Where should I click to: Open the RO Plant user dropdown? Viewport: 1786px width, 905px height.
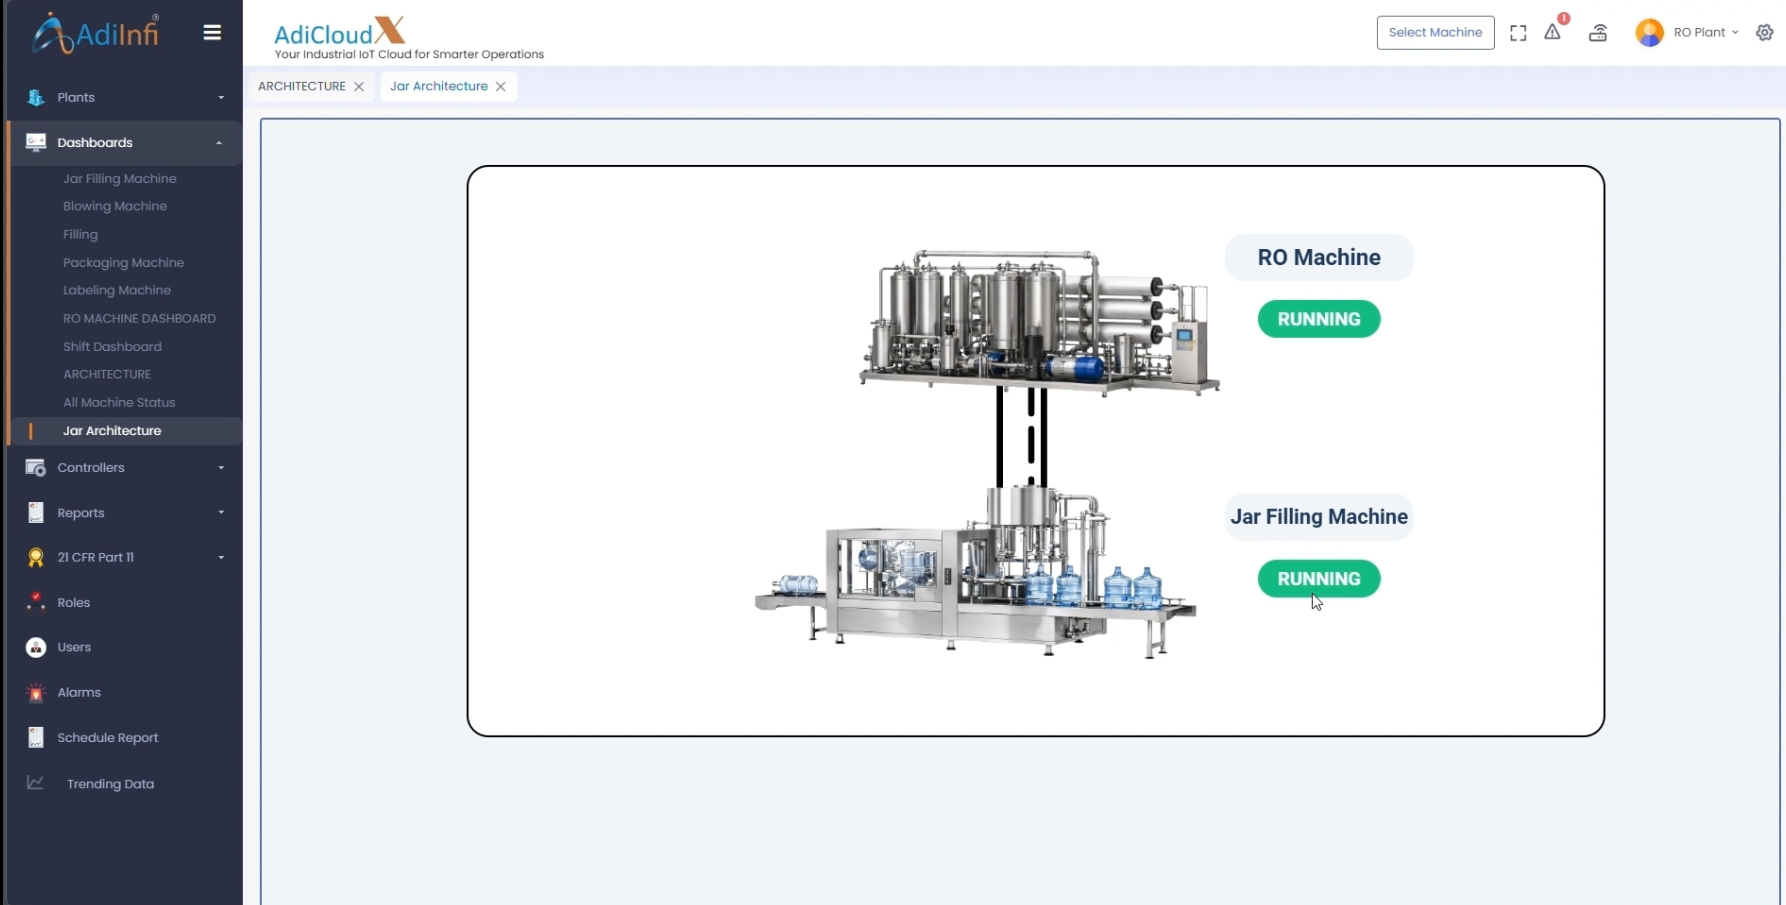tap(1706, 33)
